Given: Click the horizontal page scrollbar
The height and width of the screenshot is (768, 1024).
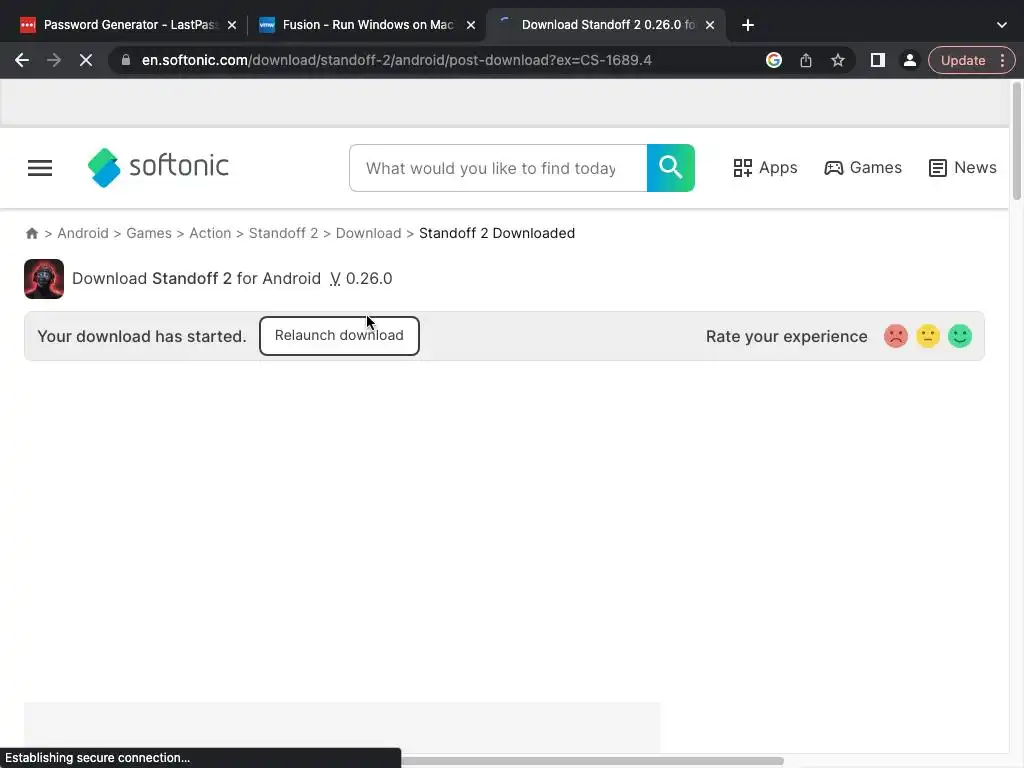Looking at the screenshot, I should 591,761.
